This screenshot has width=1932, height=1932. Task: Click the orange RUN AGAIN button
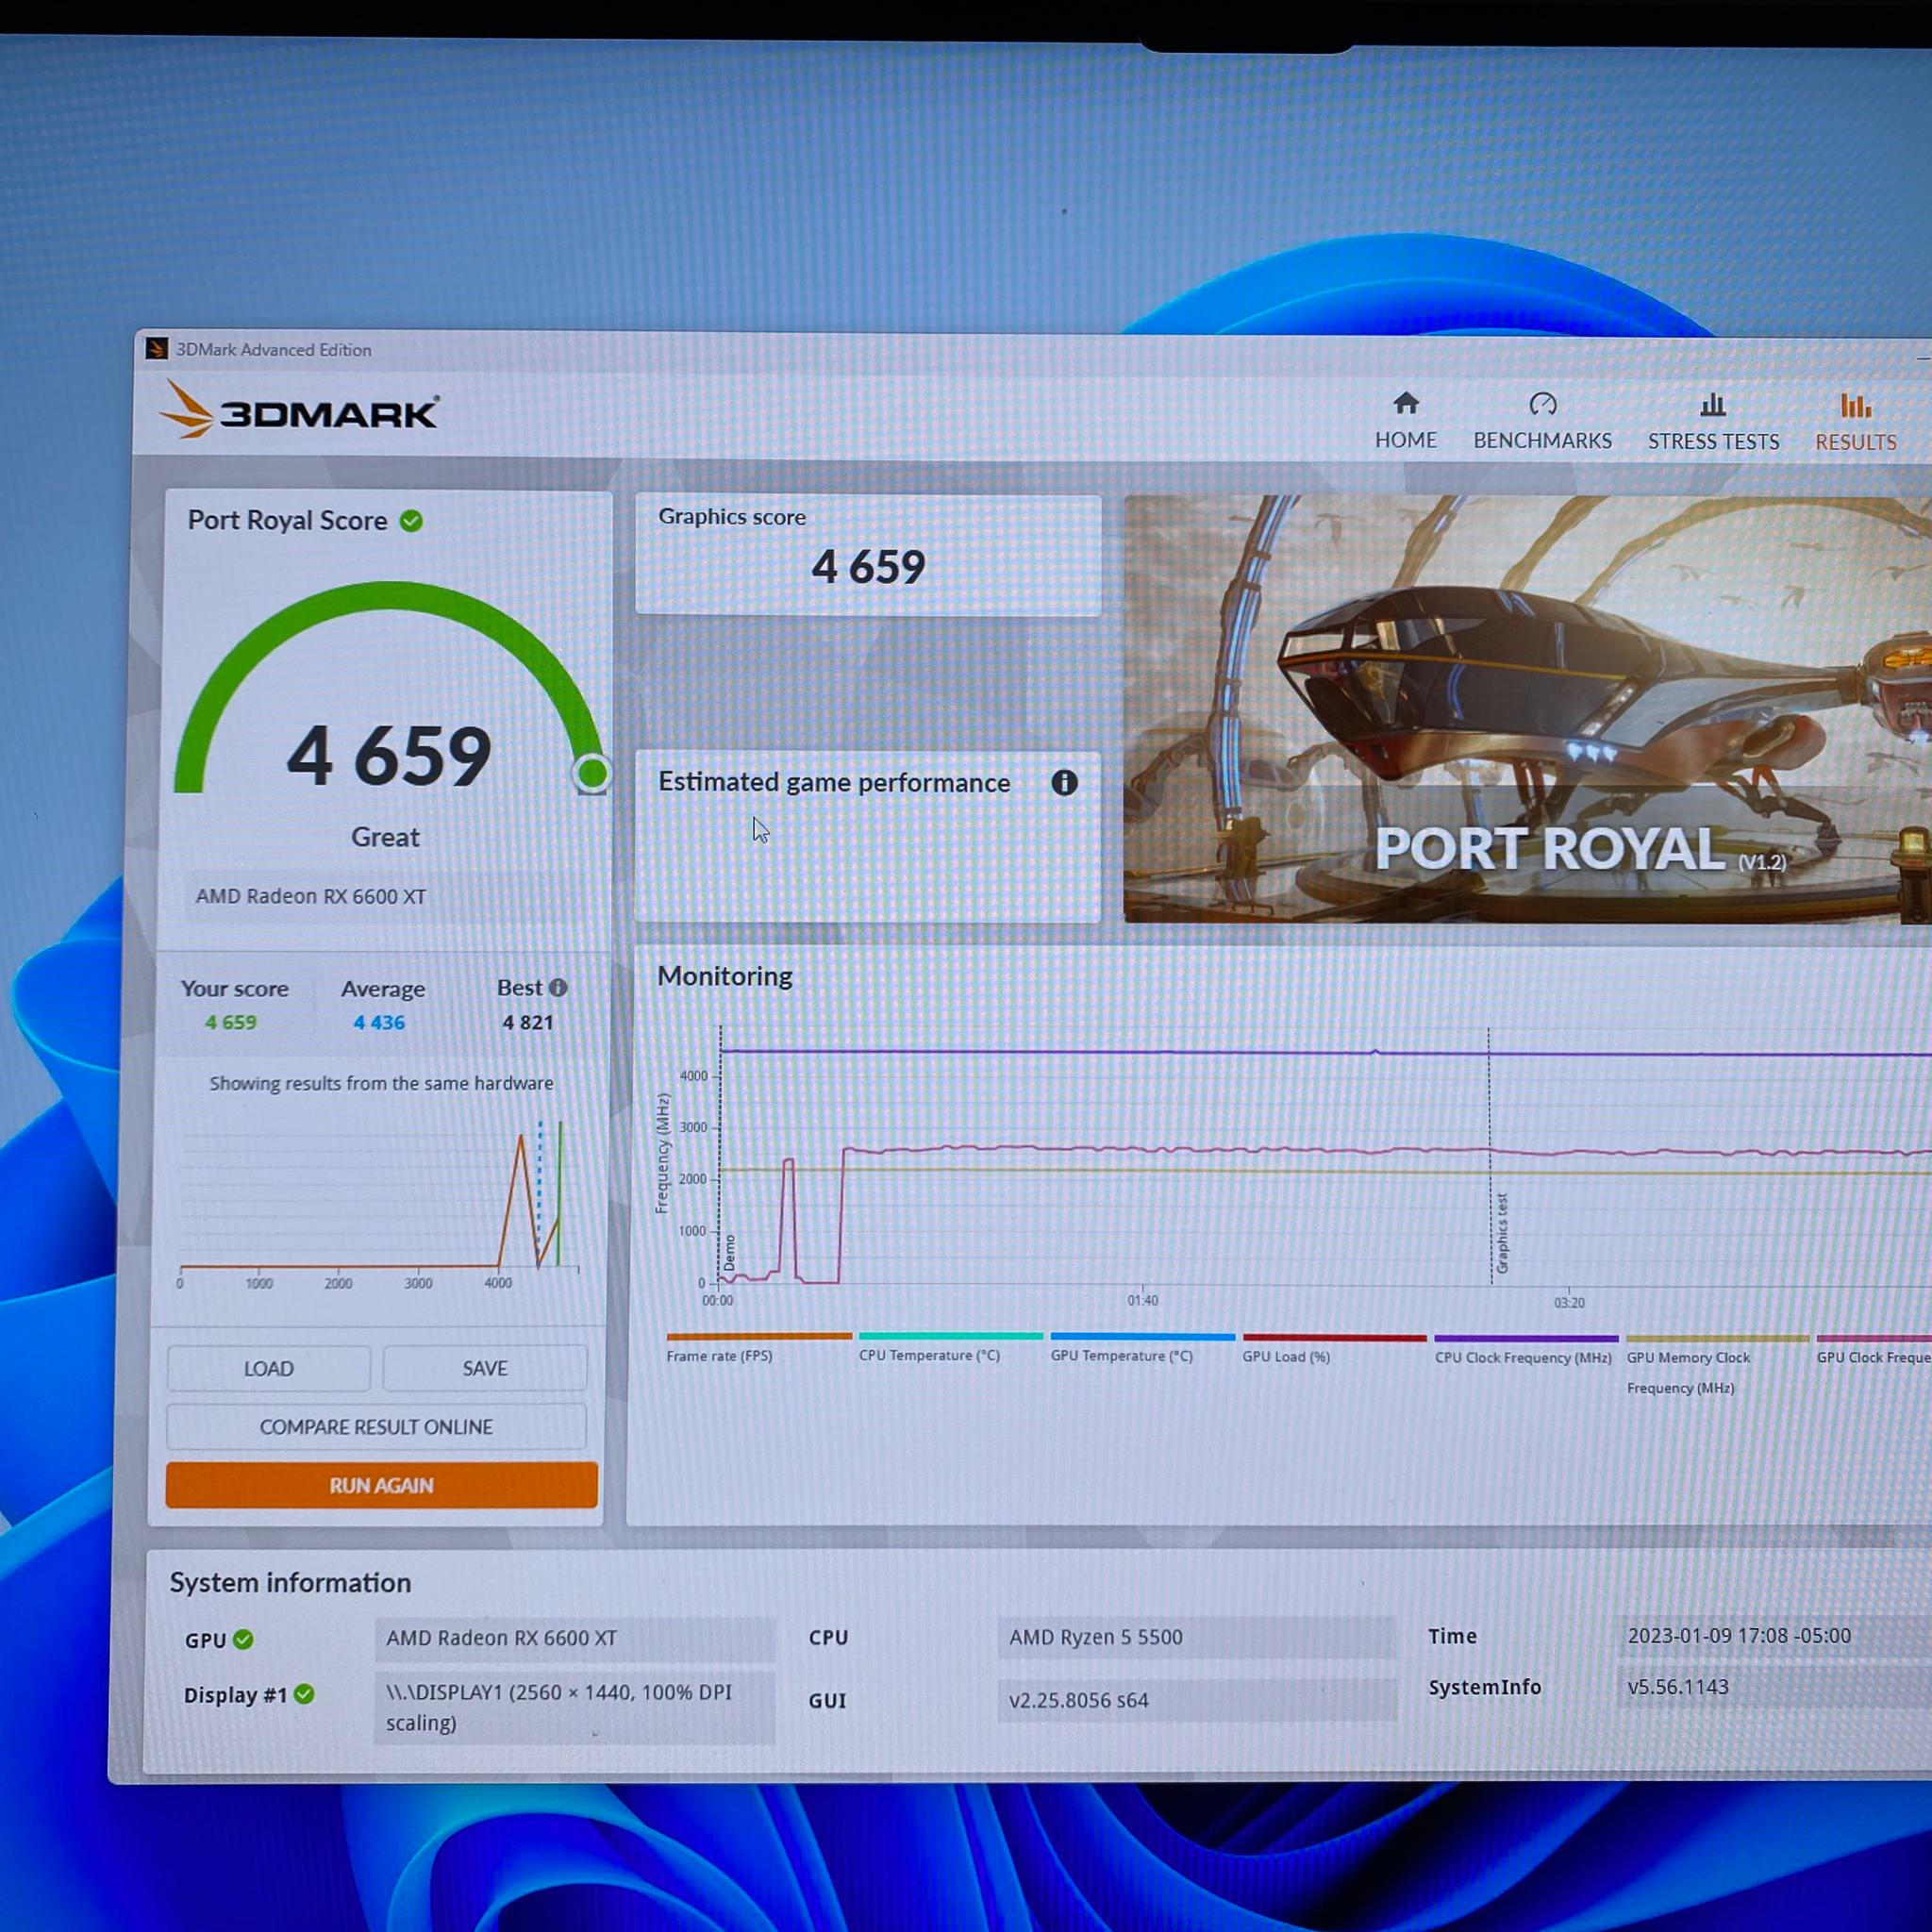[x=381, y=1485]
